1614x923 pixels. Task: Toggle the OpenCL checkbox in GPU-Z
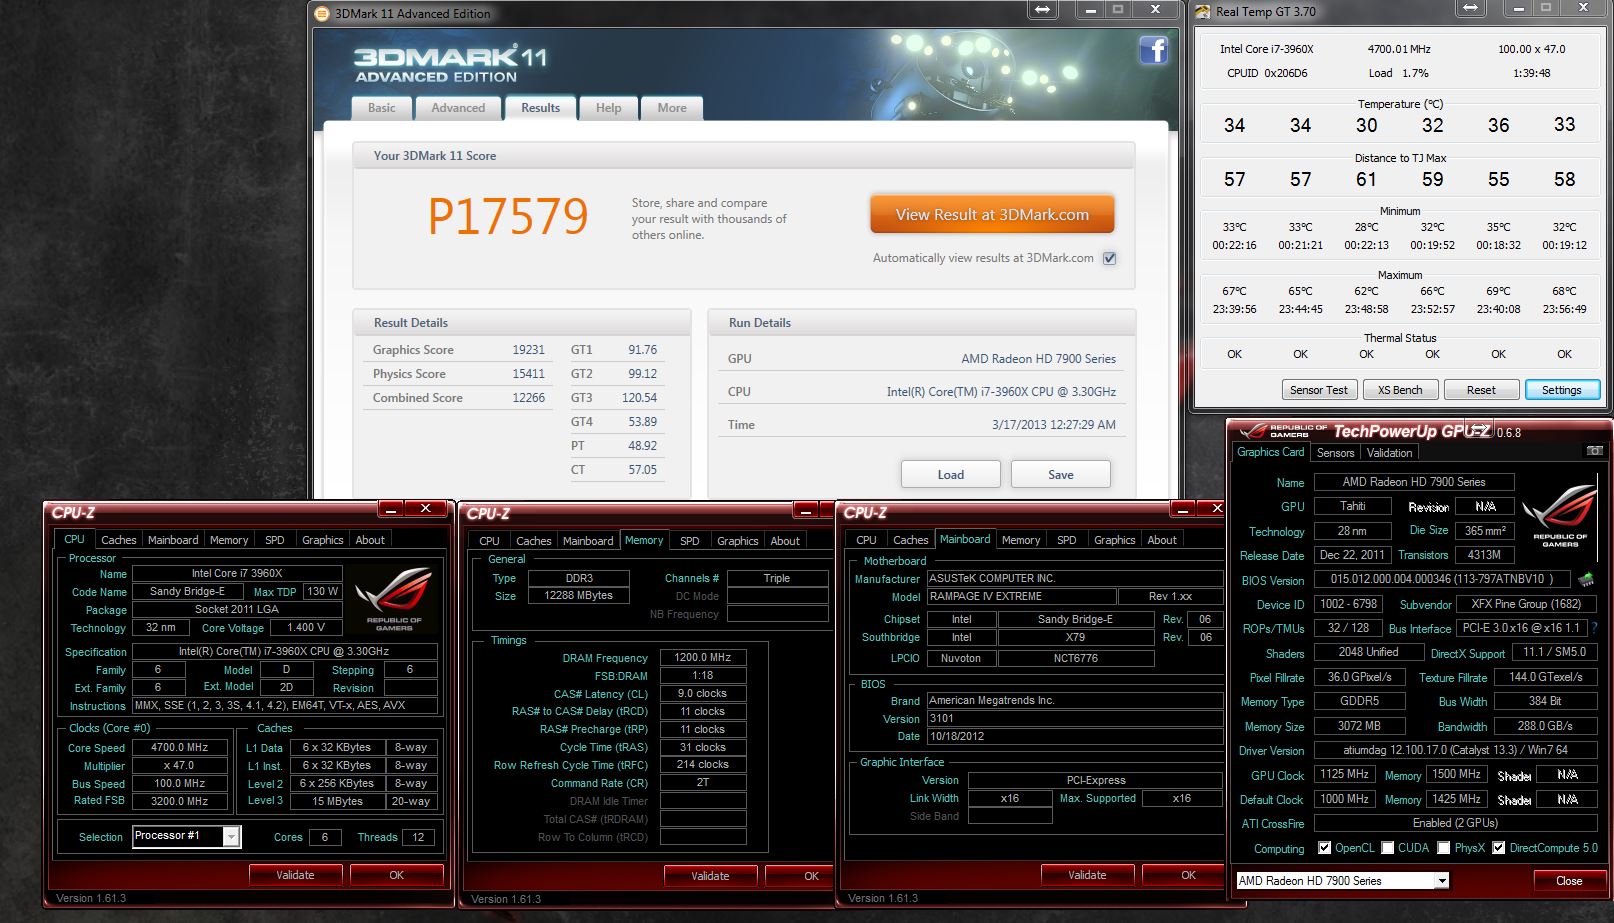pyautogui.click(x=1324, y=848)
